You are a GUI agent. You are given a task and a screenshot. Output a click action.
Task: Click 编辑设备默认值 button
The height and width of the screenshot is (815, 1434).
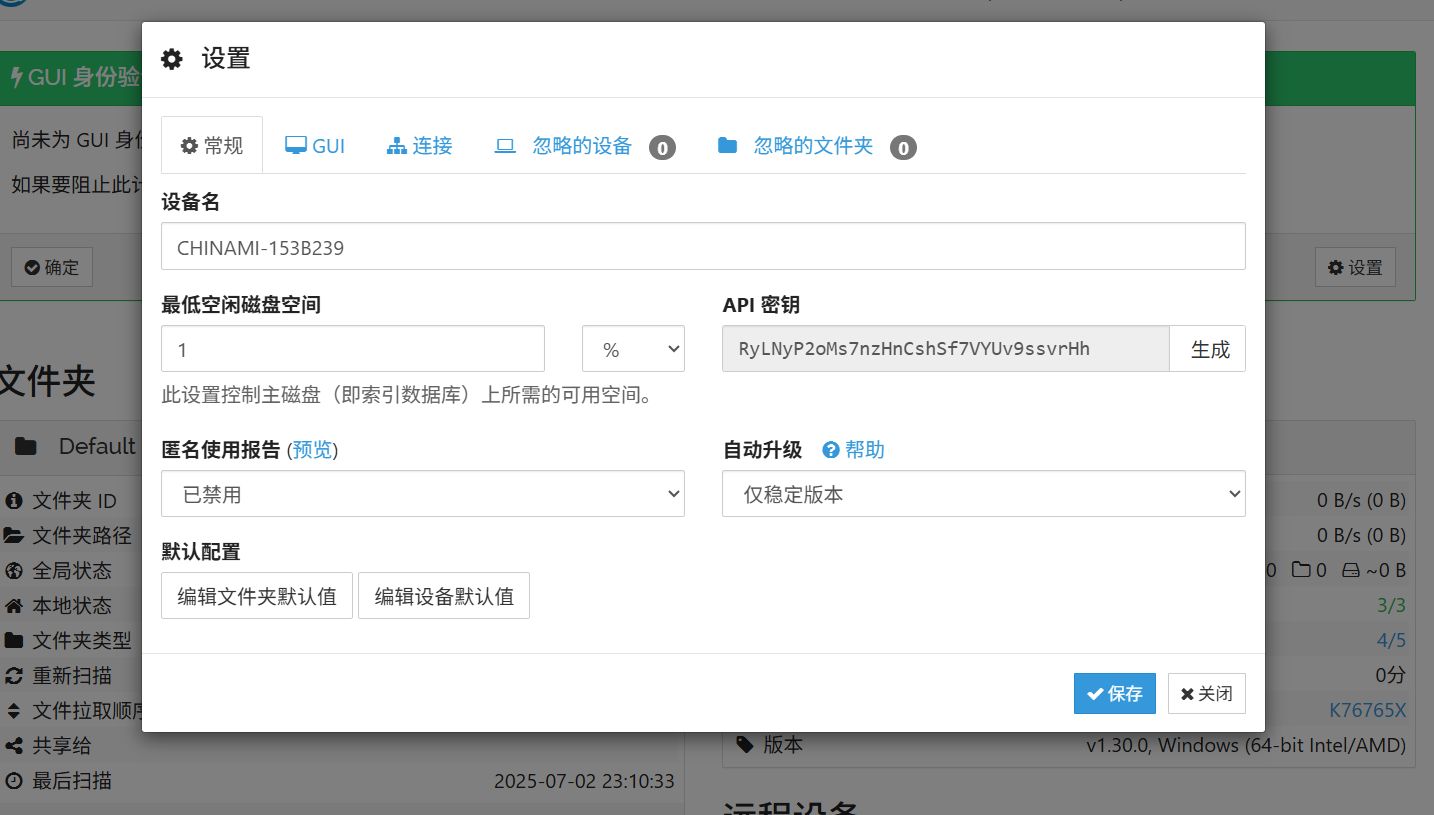click(444, 596)
